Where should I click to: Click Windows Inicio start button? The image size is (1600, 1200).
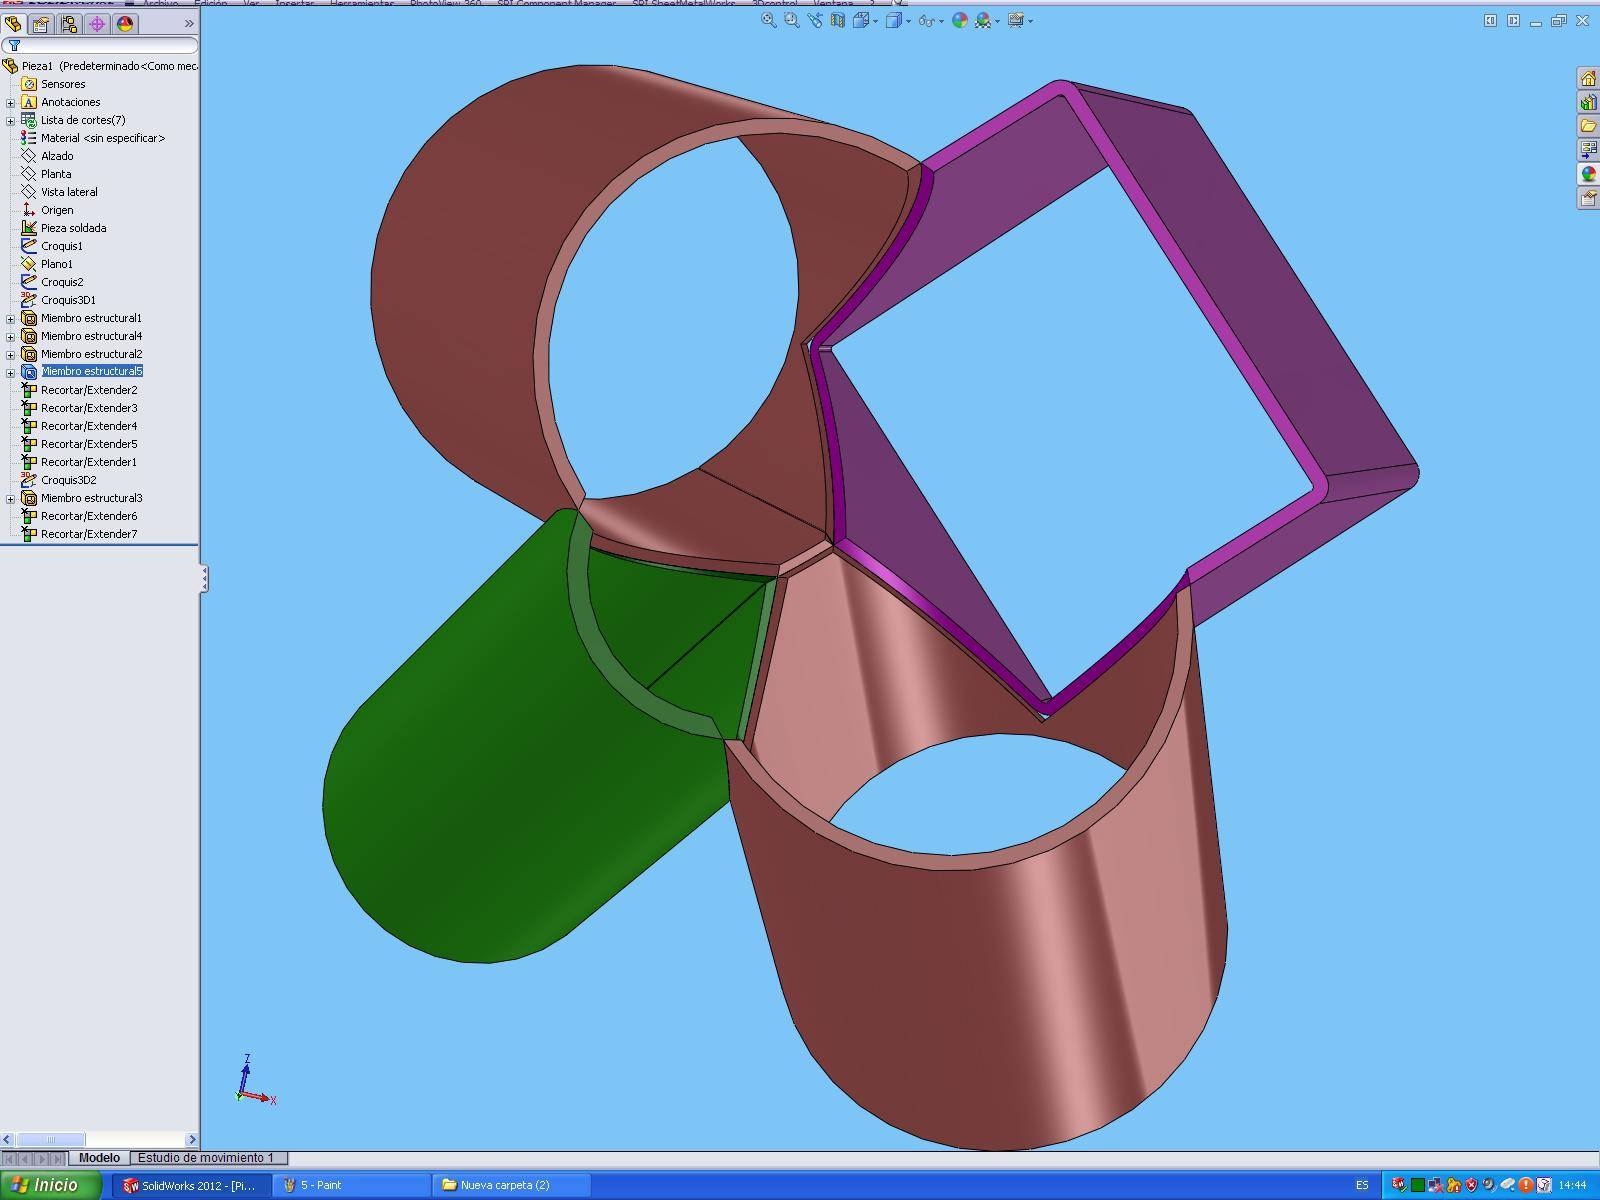[51, 1185]
